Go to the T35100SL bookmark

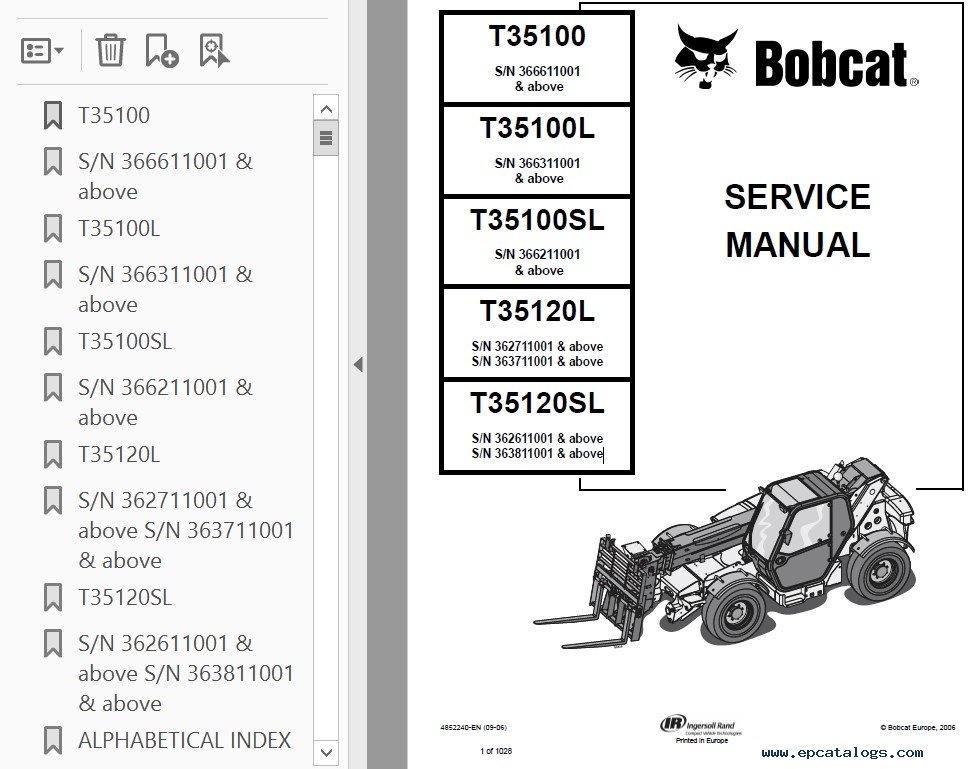125,341
